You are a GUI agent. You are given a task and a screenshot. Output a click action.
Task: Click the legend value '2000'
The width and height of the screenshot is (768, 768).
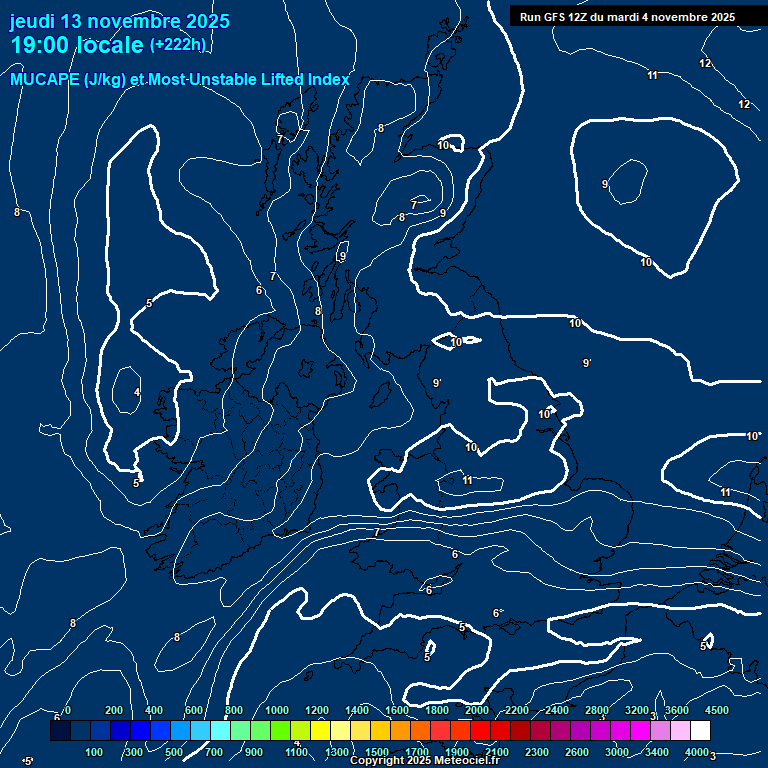pos(477,710)
